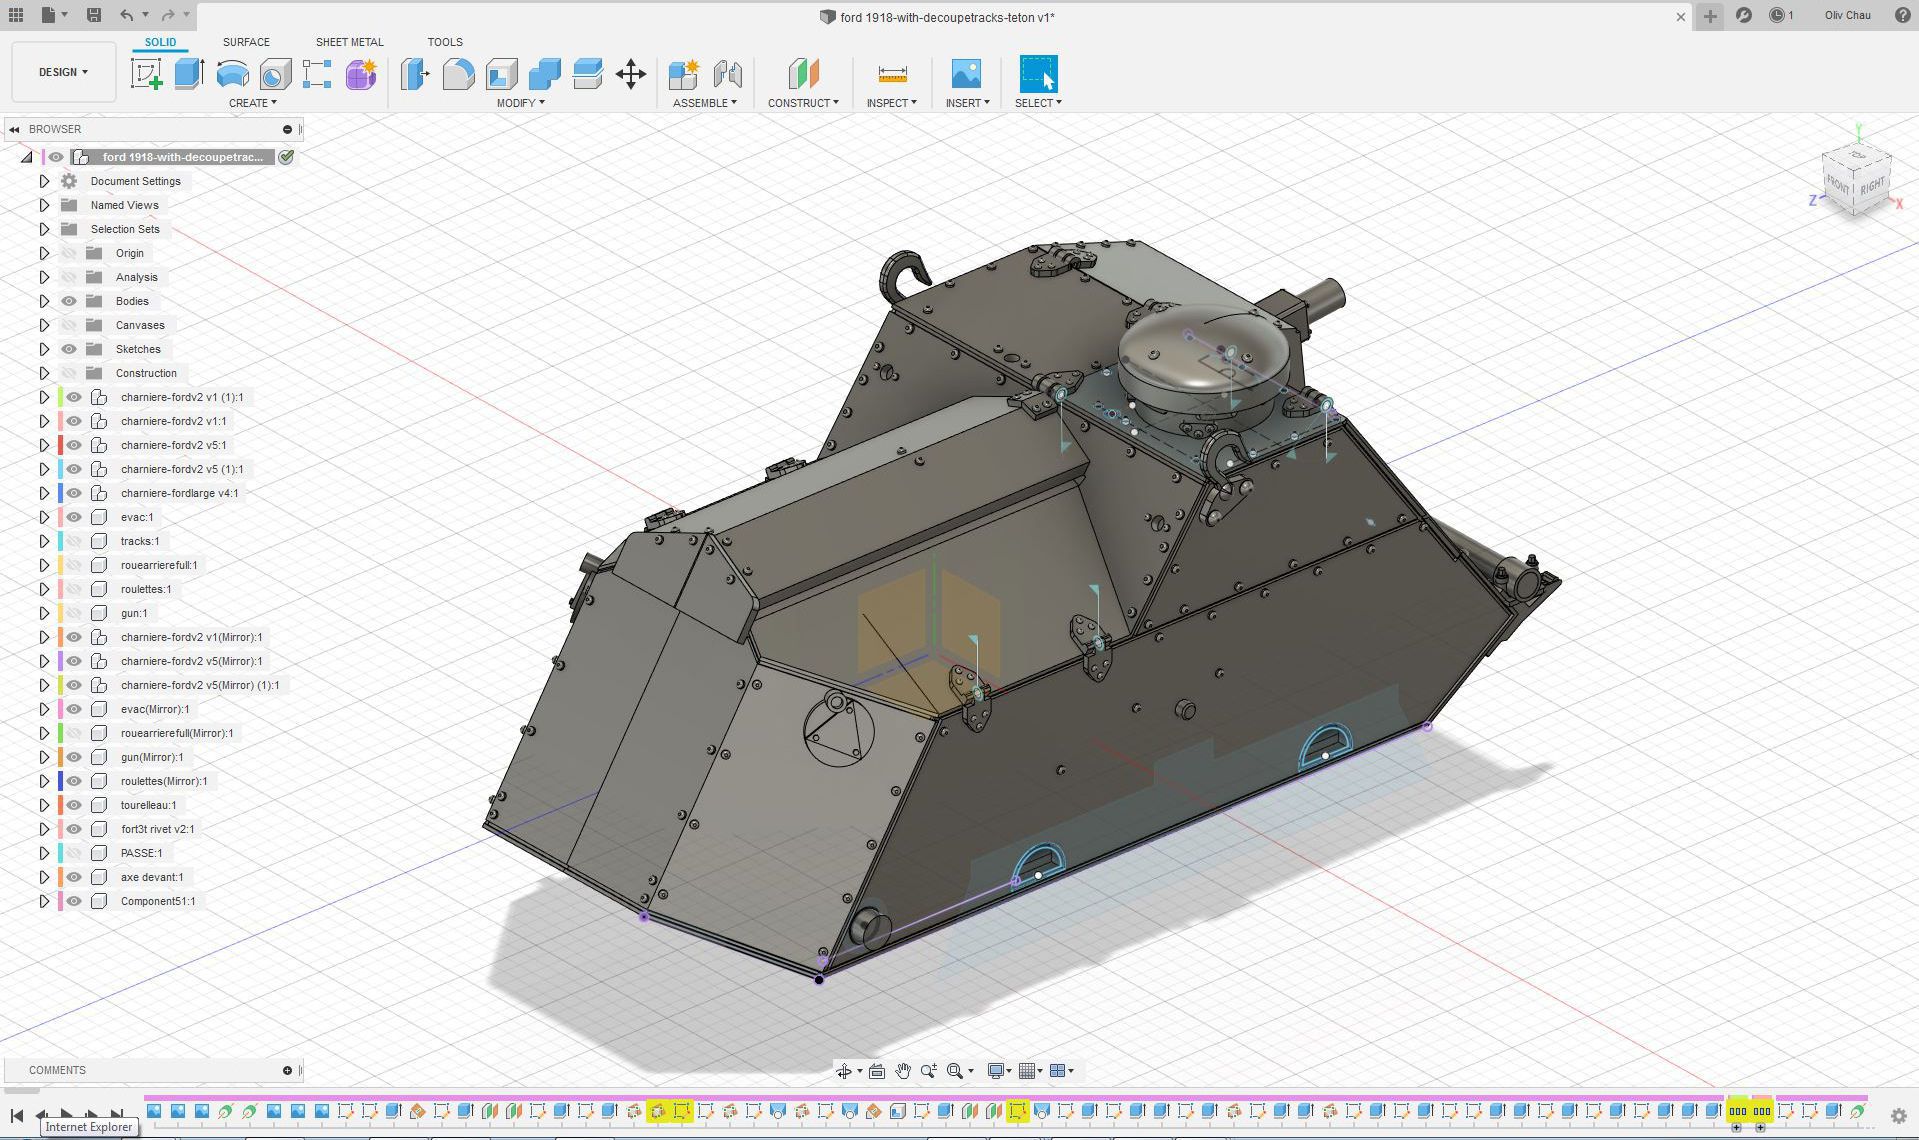Click the Fillet tool icon
Screen dimensions: 1919x1140
click(x=458, y=74)
